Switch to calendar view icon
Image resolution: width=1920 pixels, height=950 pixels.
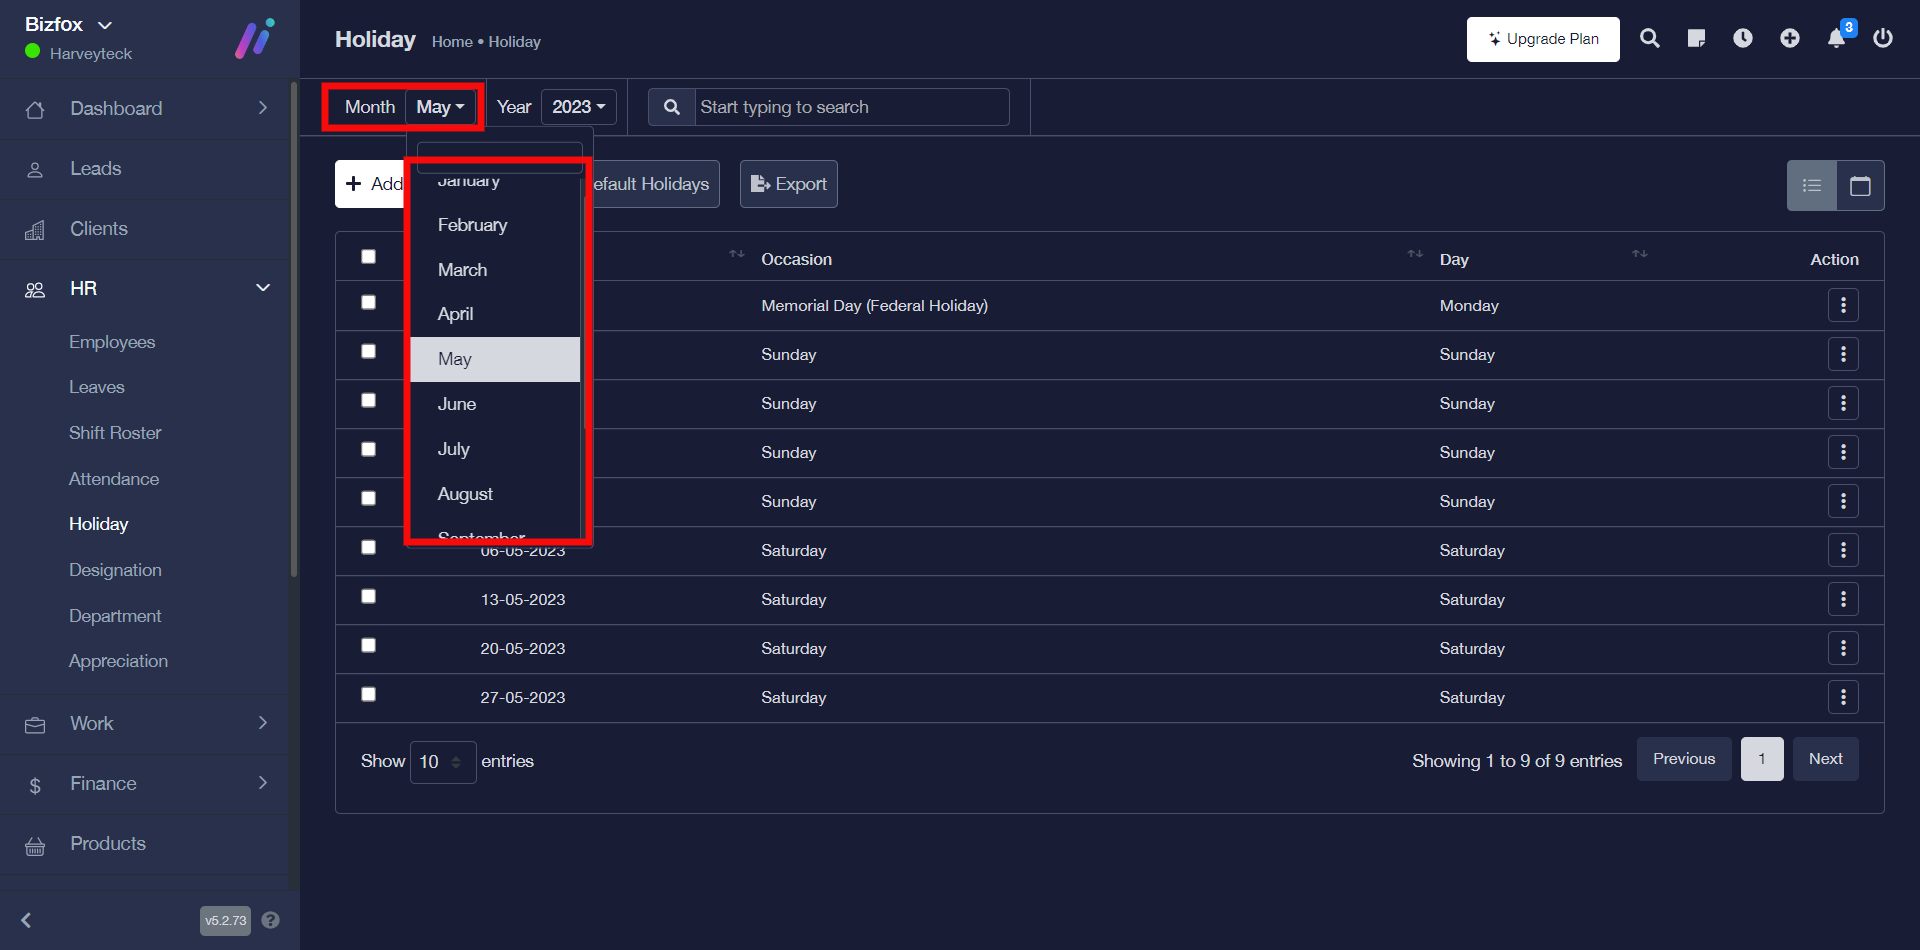pos(1860,186)
